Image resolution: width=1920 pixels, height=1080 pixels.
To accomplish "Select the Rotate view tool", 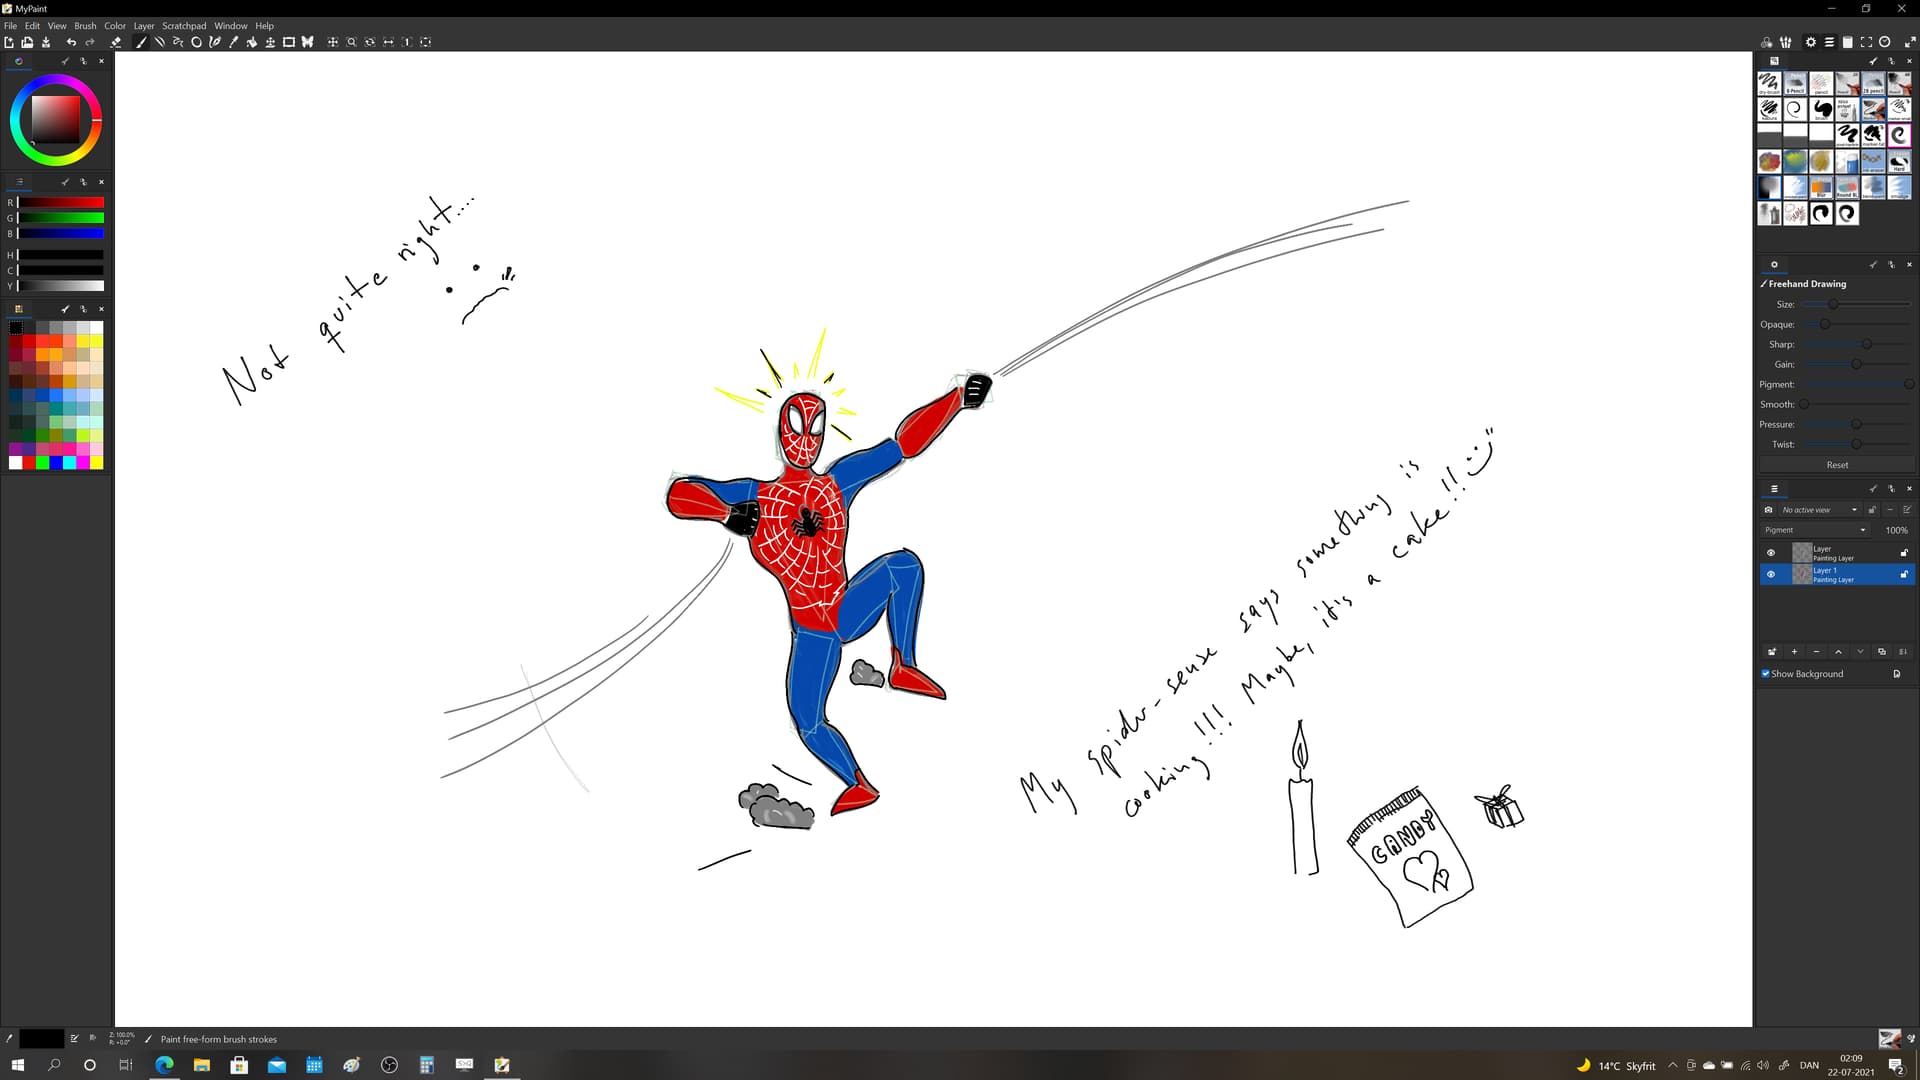I will click(x=370, y=42).
